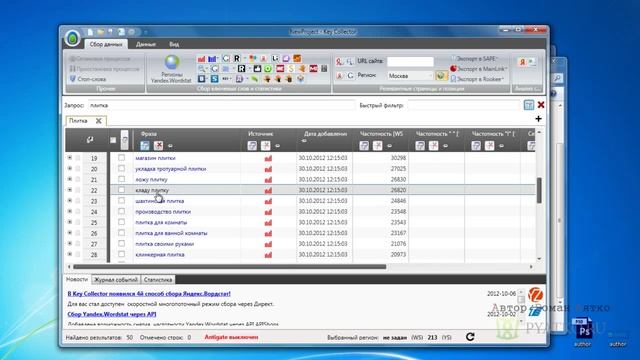Check the box for плитка своими руками
Viewport: 640px width, 360px height.
(x=121, y=243)
